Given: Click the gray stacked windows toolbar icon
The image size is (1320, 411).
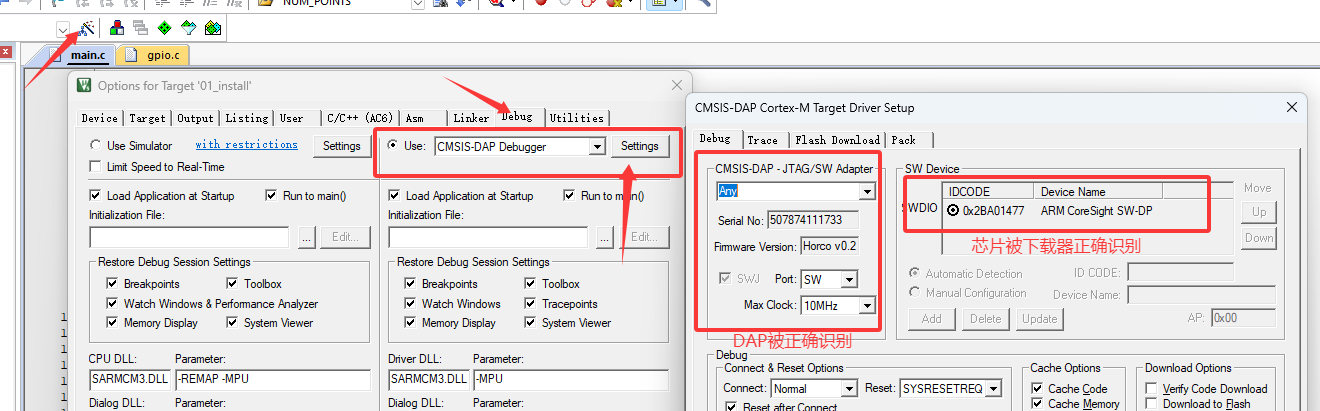Looking at the screenshot, I should pyautogui.click(x=141, y=28).
